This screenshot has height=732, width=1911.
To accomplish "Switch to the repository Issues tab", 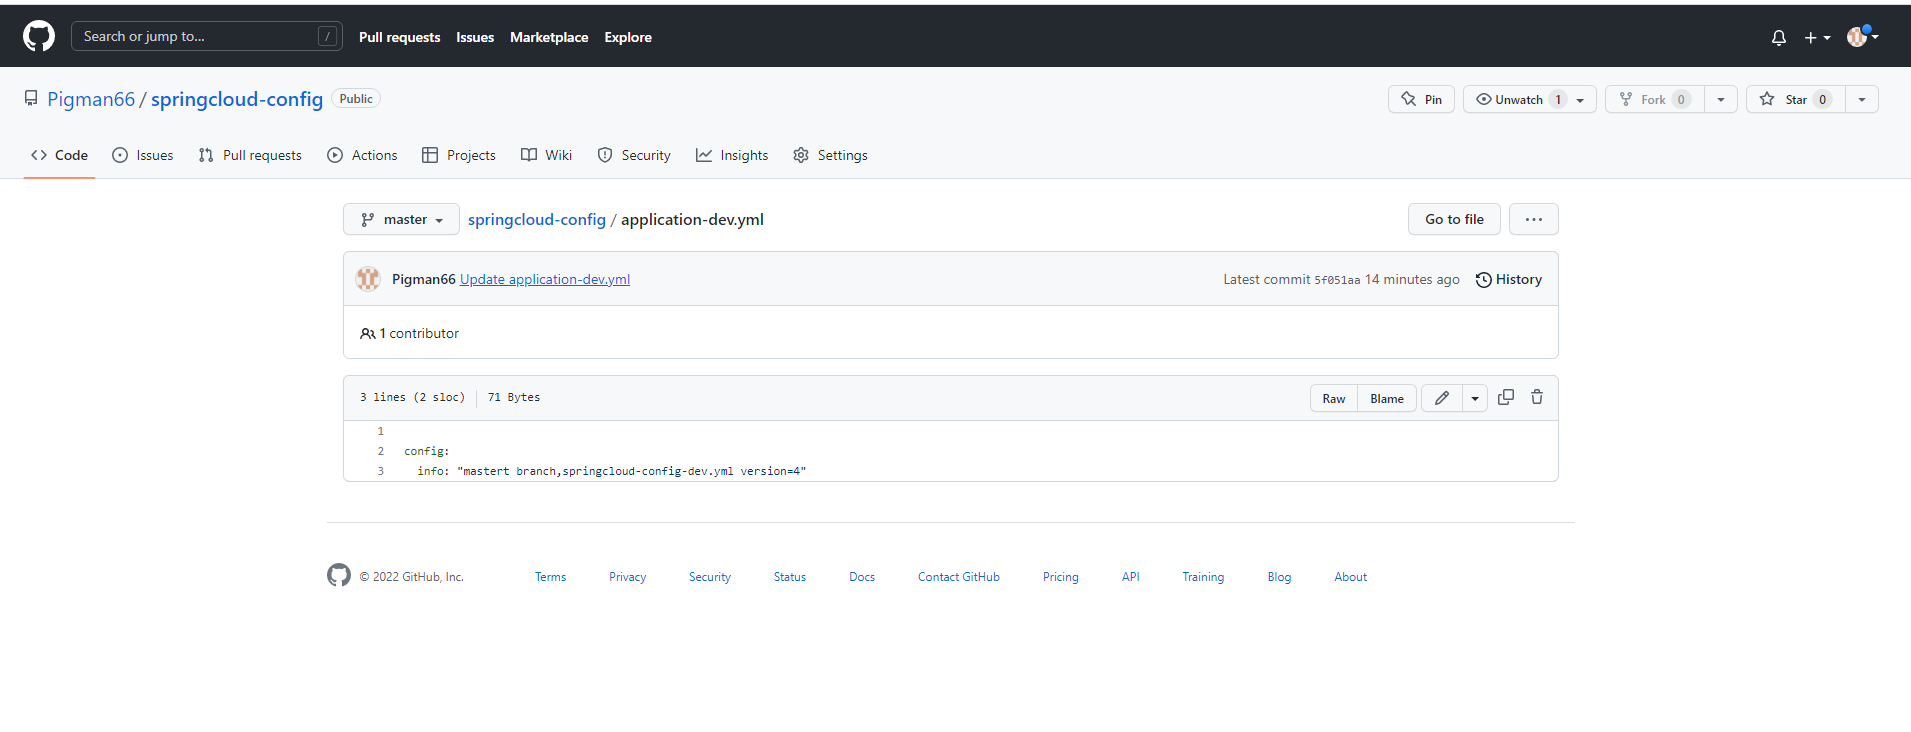I will [143, 155].
